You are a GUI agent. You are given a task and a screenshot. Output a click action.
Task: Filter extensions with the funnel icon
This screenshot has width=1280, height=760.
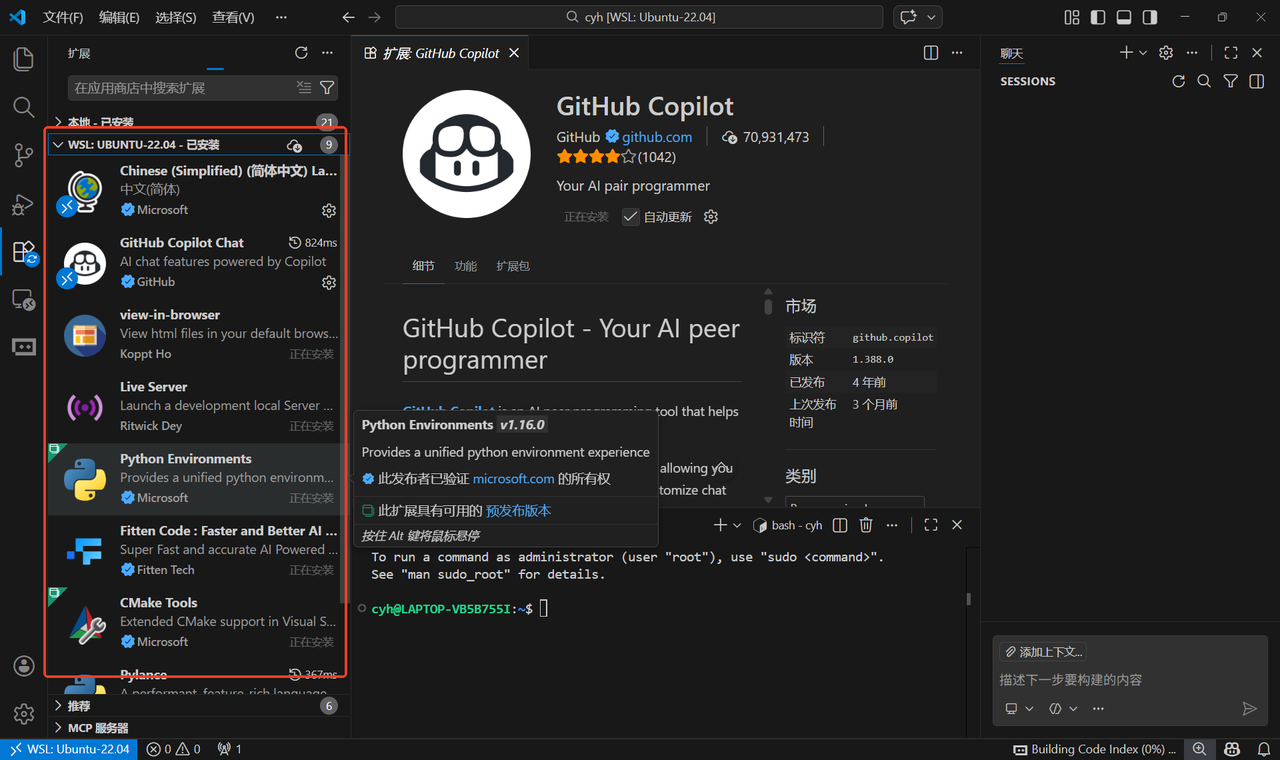click(327, 88)
